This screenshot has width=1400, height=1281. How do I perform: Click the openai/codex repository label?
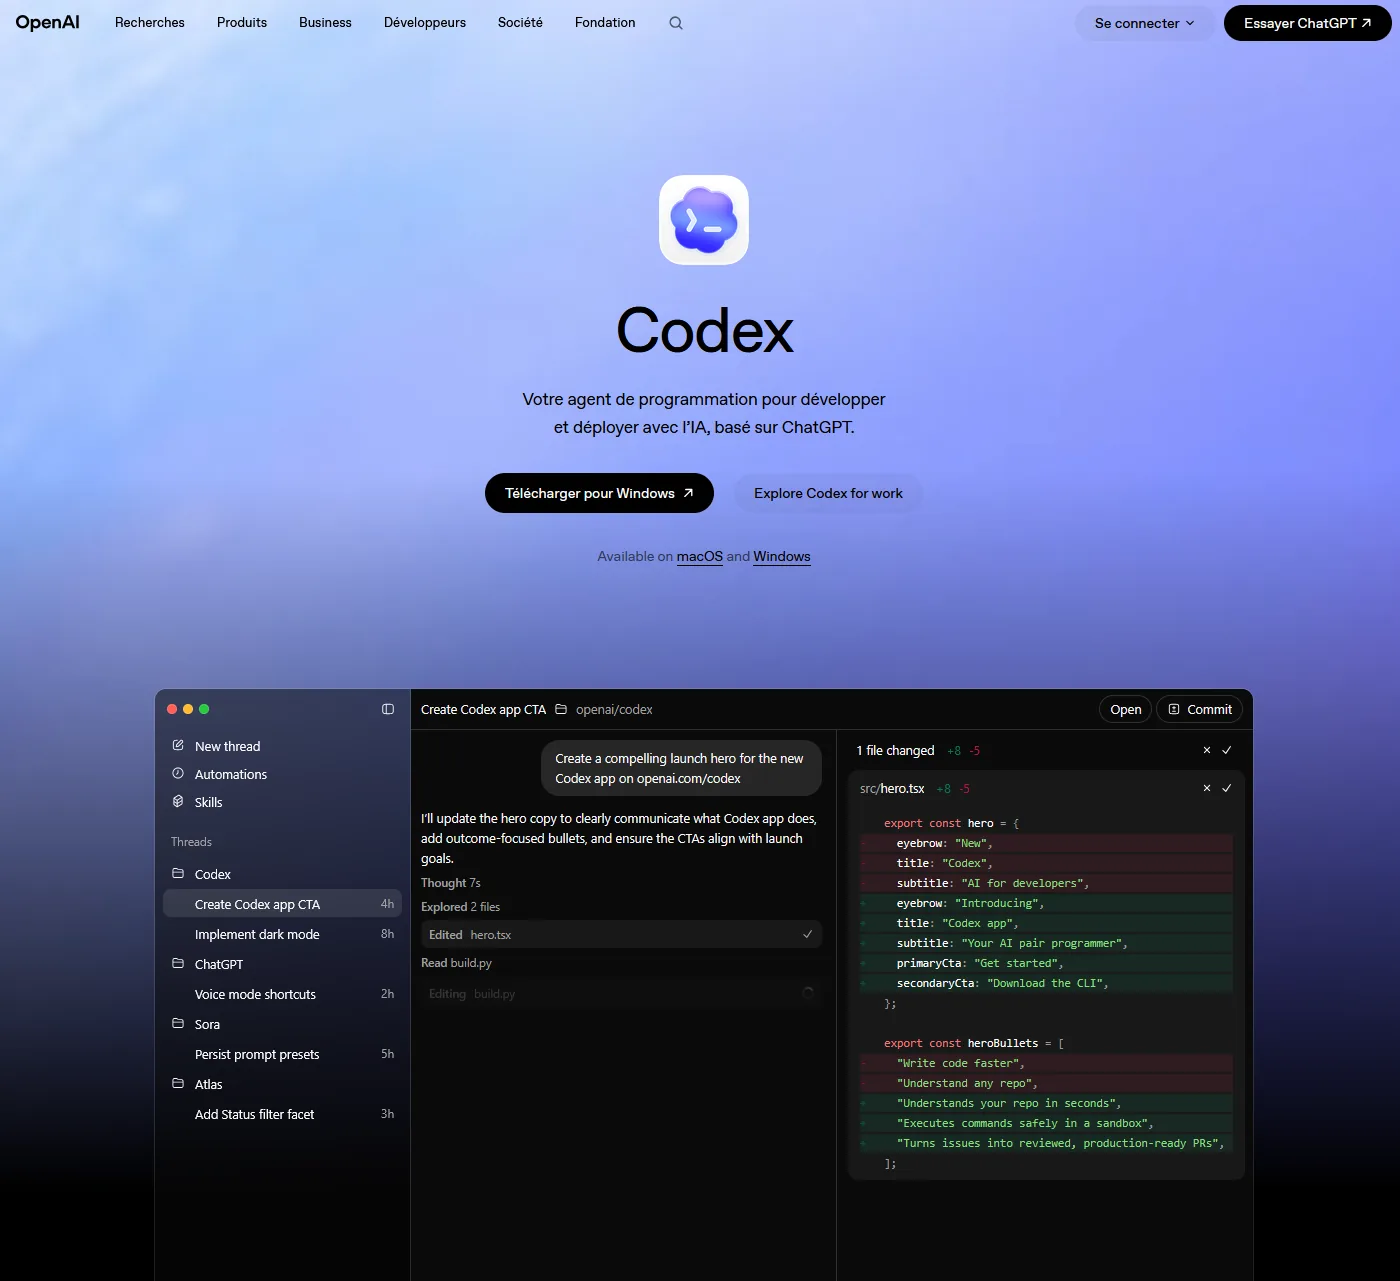tap(614, 709)
